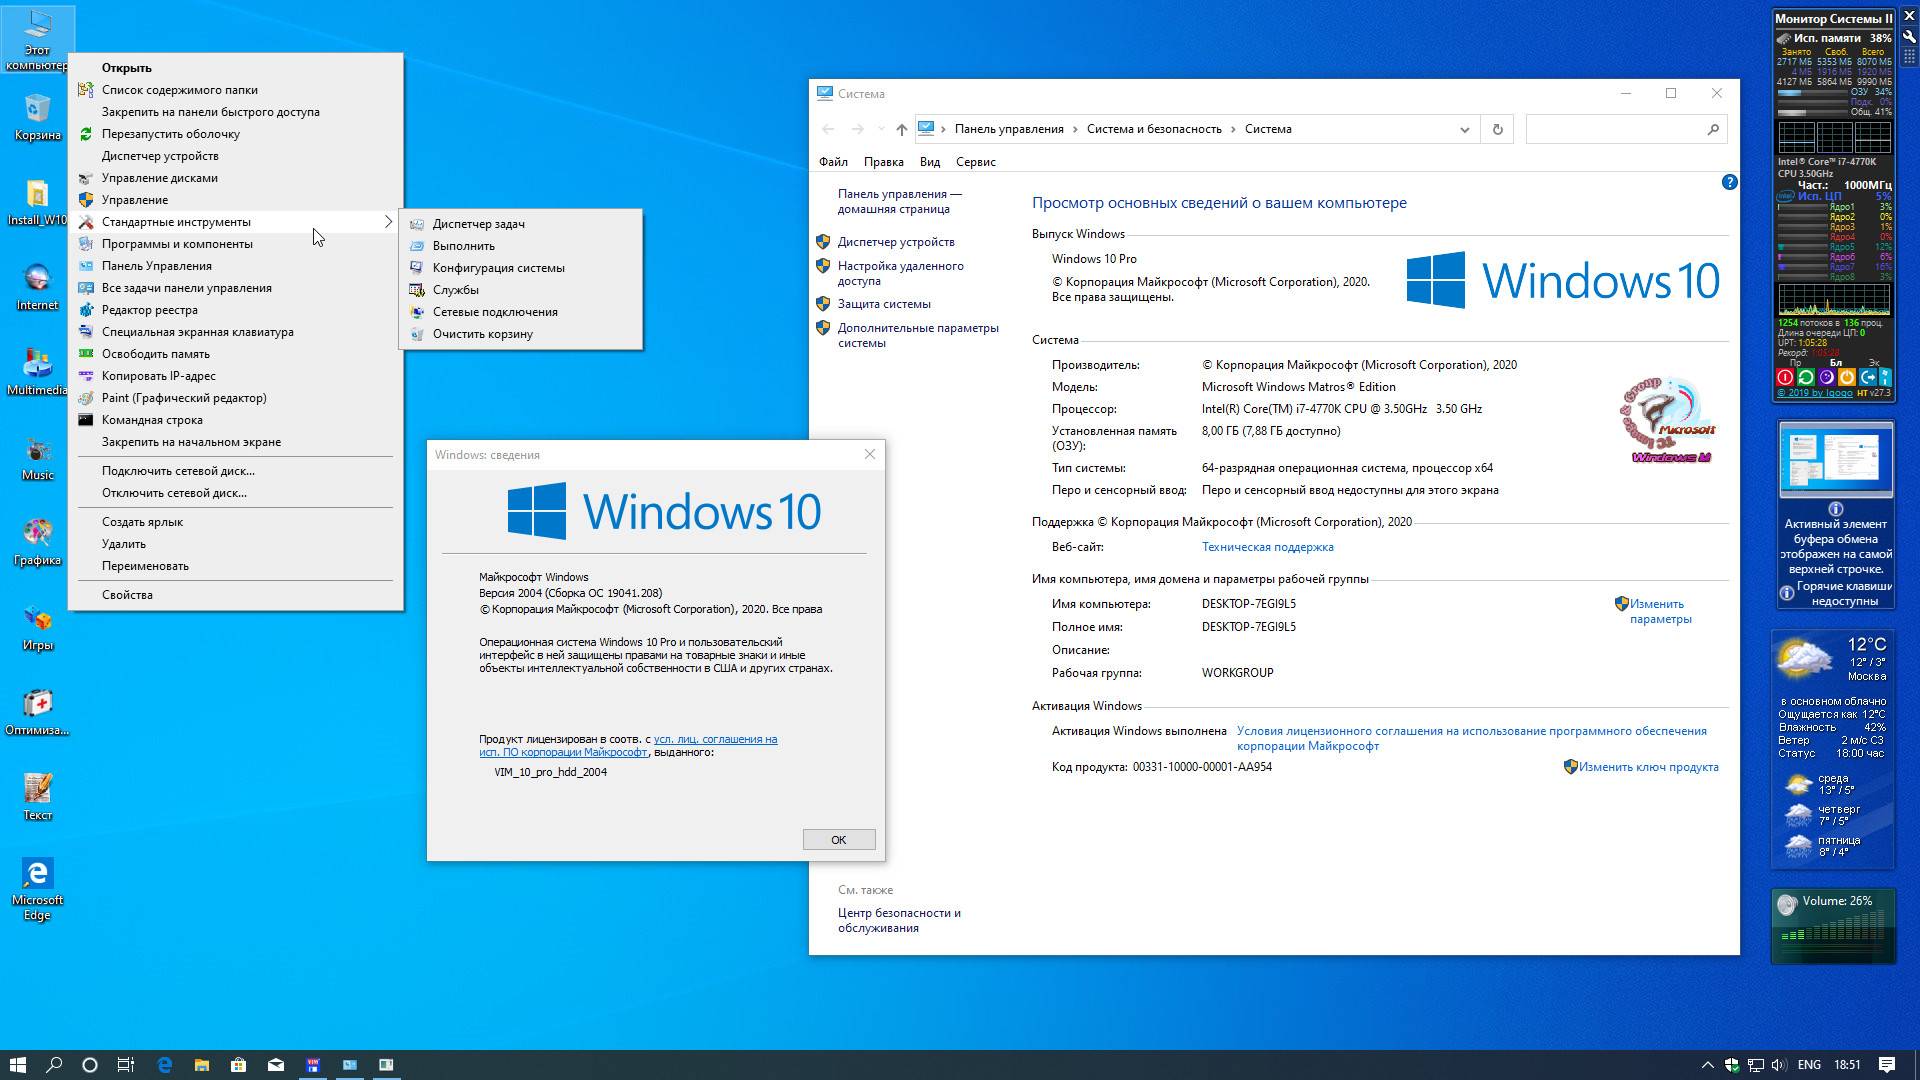This screenshot has height=1080, width=1920.
Task: Open the recent locations dropdown next to the forward arrow
Action: [881, 129]
